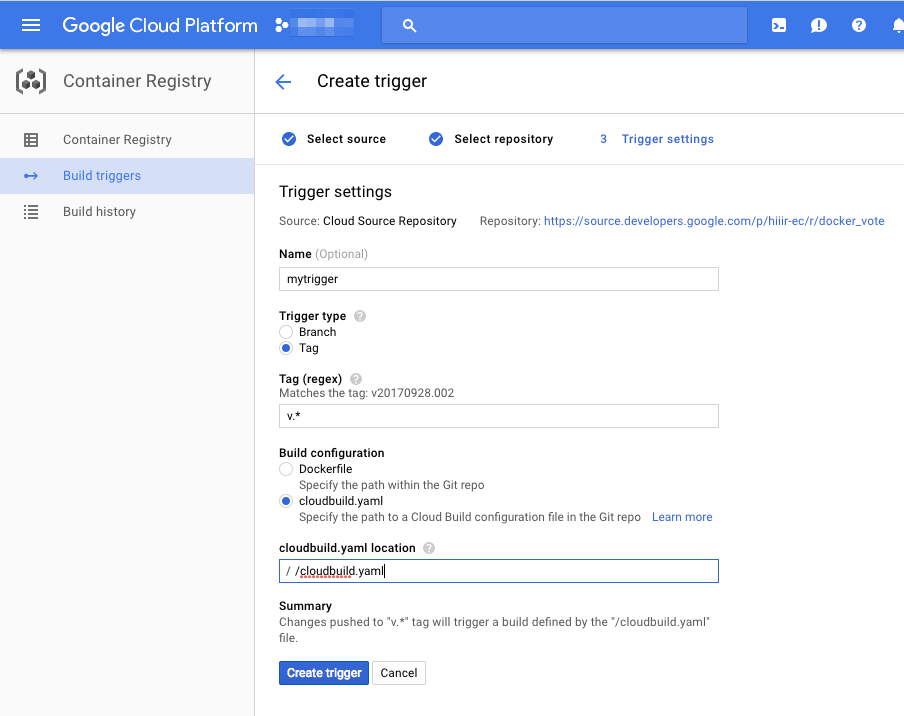Cancel trigger creation

coord(399,673)
